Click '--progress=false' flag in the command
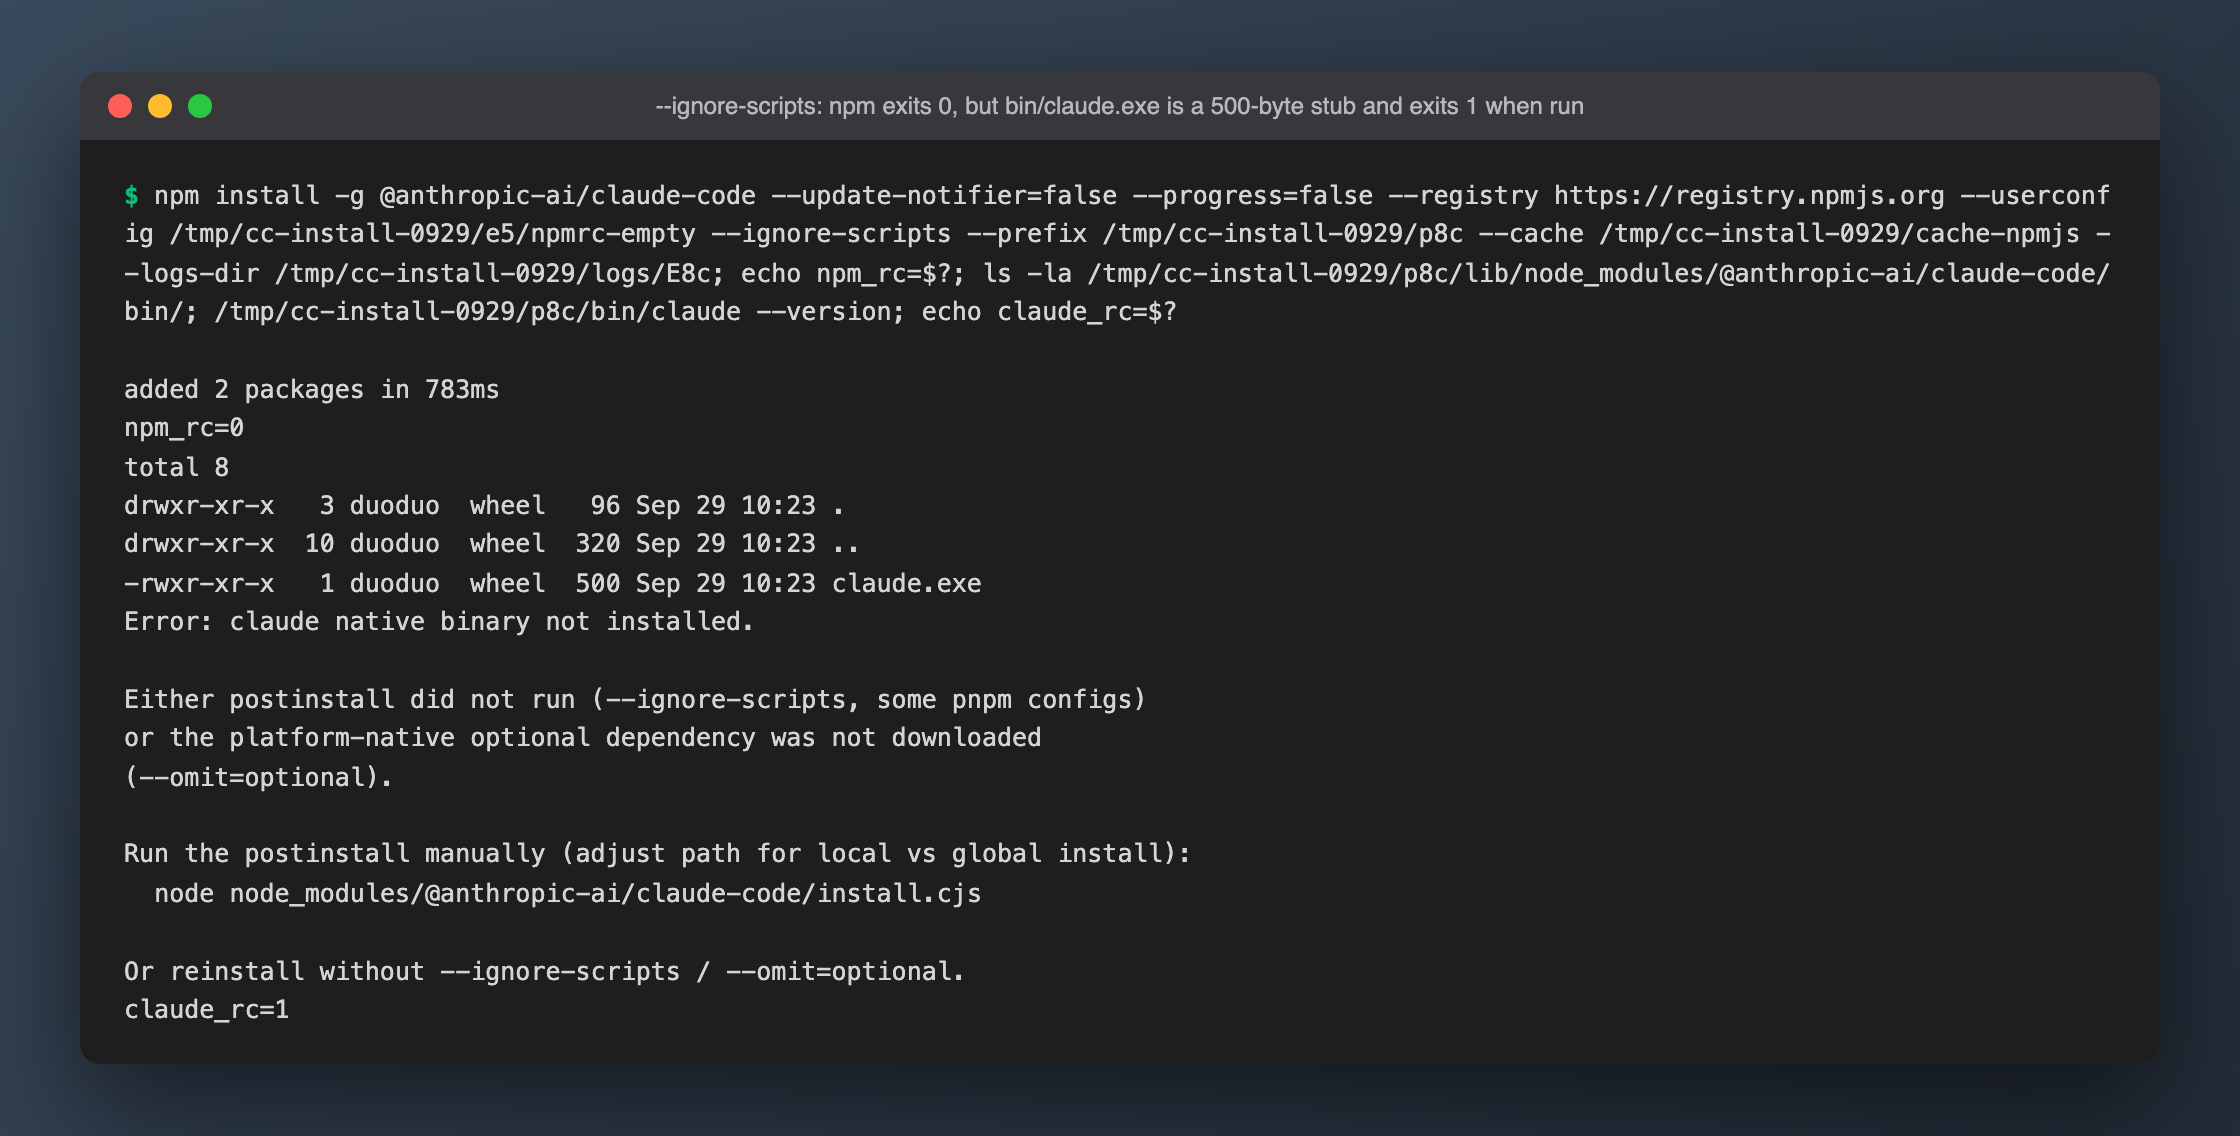 [1252, 195]
